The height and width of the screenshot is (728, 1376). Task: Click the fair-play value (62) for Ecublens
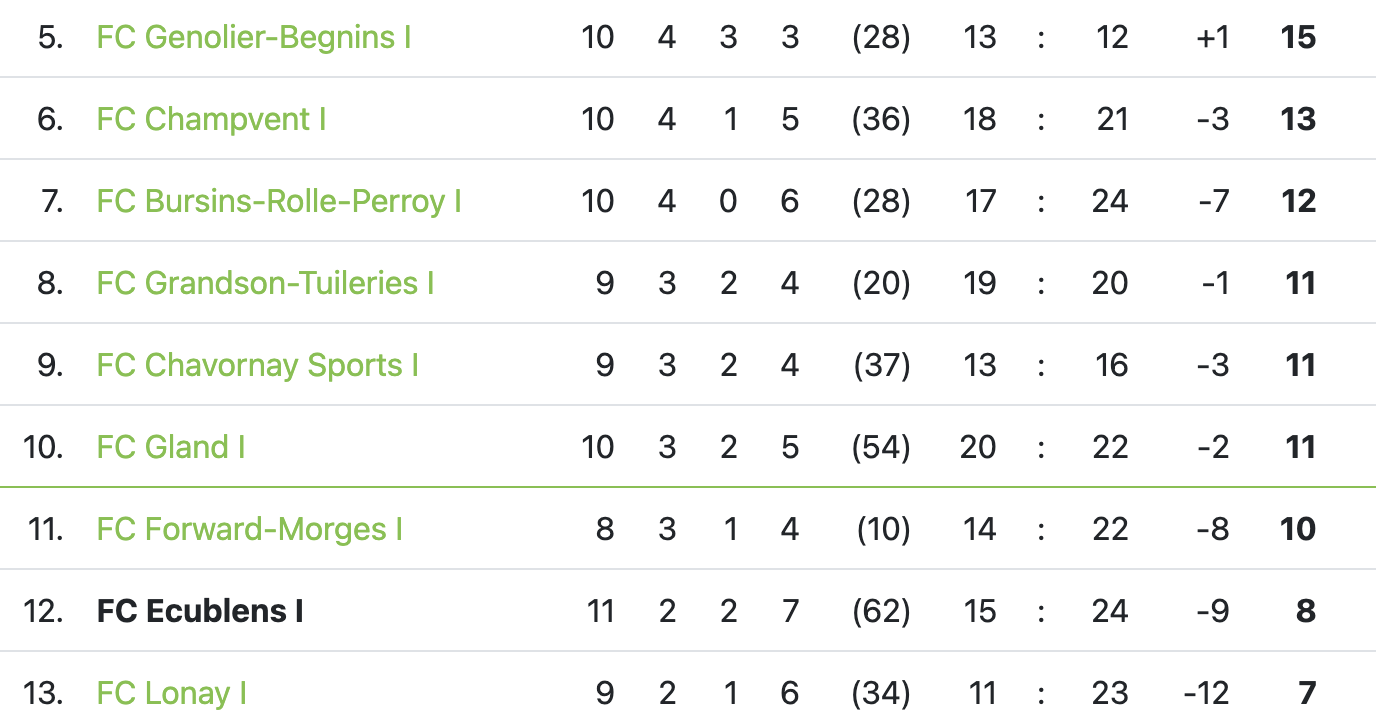pos(881,611)
